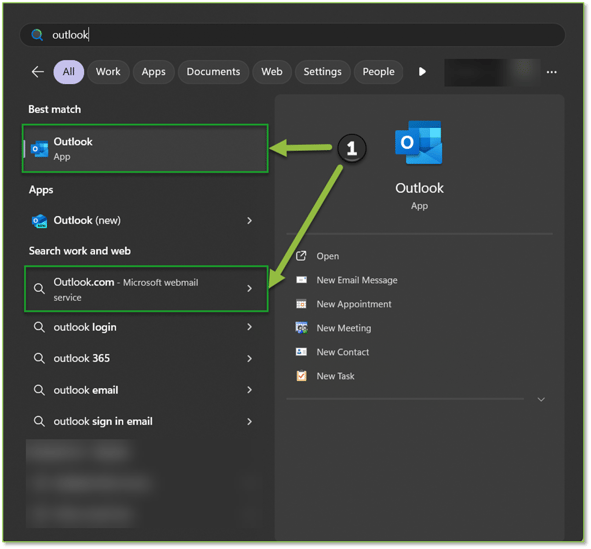Viewport: 591px width, 549px height.
Task: Click the New Email Message envelope icon
Action: (301, 280)
